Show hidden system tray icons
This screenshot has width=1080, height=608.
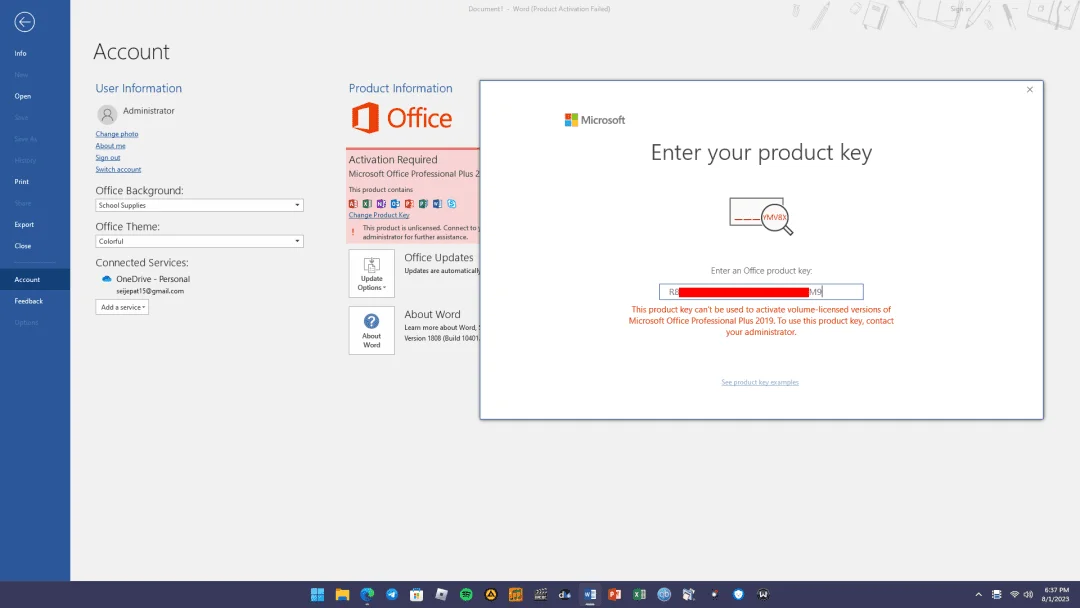pos(978,594)
